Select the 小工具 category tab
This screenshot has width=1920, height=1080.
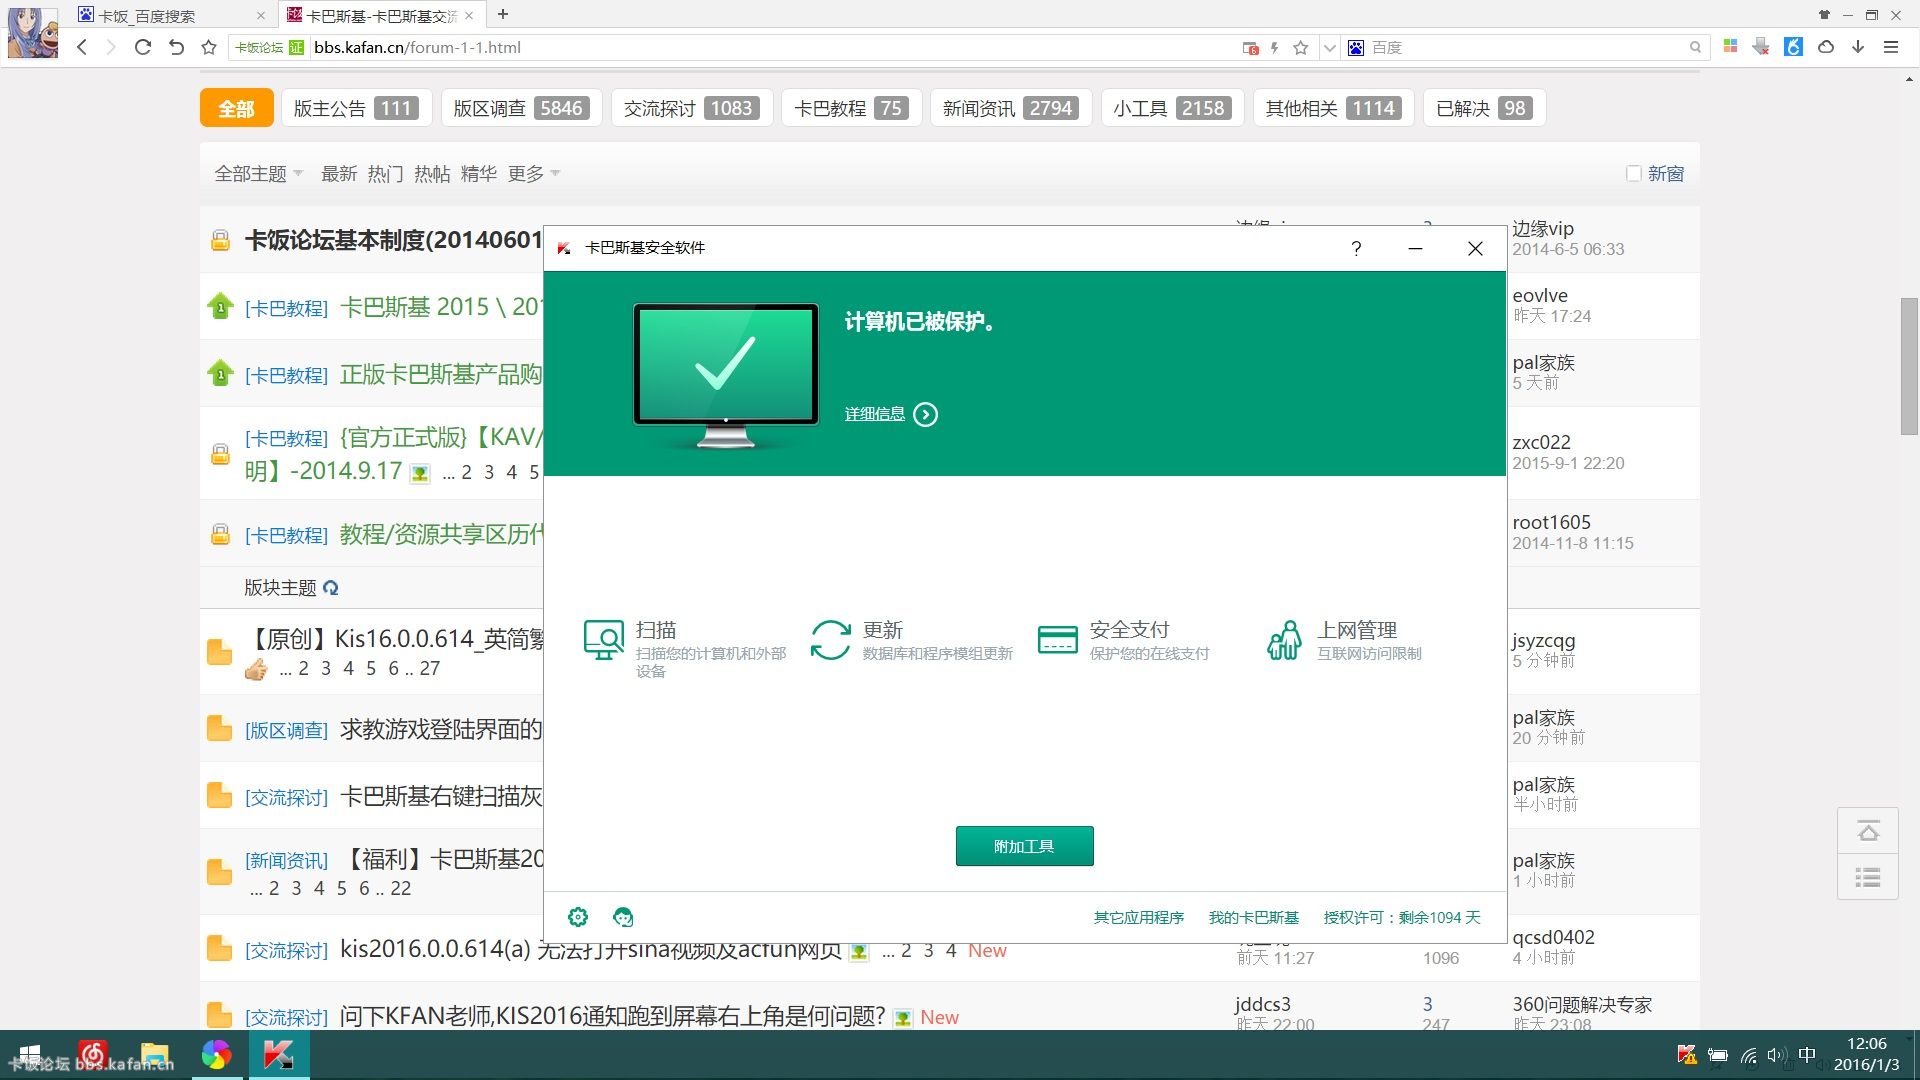1172,108
